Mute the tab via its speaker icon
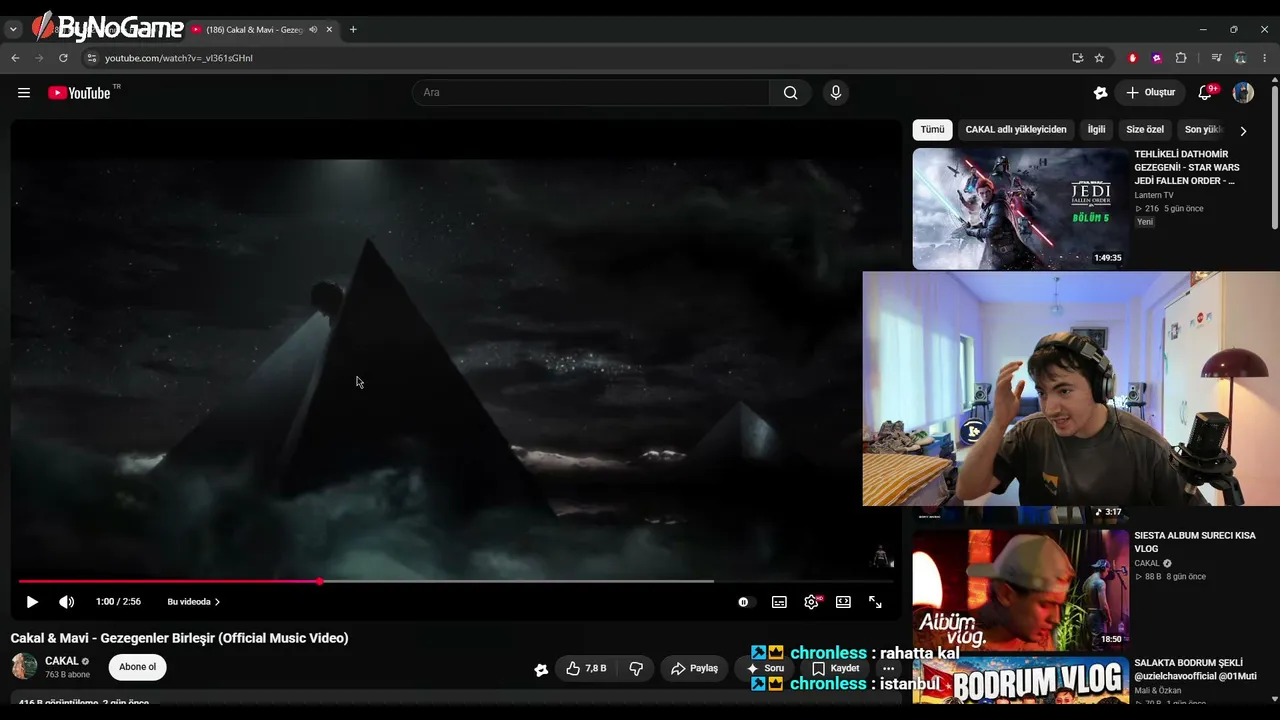The height and width of the screenshot is (720, 1280). 313,30
